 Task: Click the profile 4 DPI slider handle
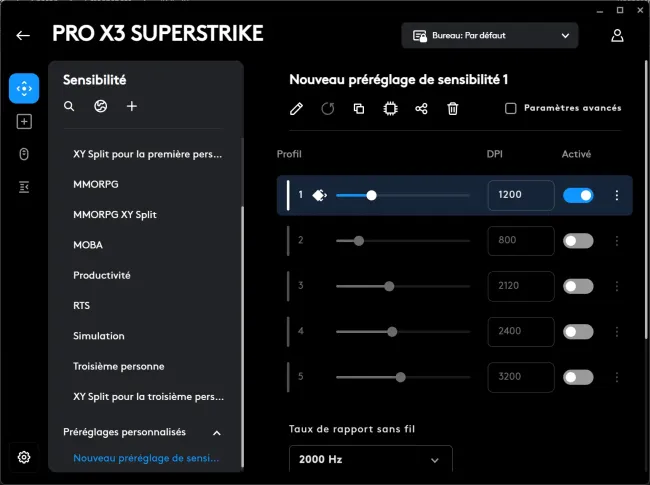392,332
